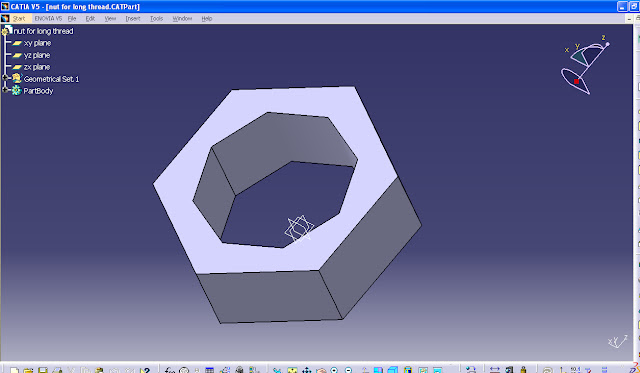
Task: Click the What's This help arrow icon
Action: pos(145,370)
